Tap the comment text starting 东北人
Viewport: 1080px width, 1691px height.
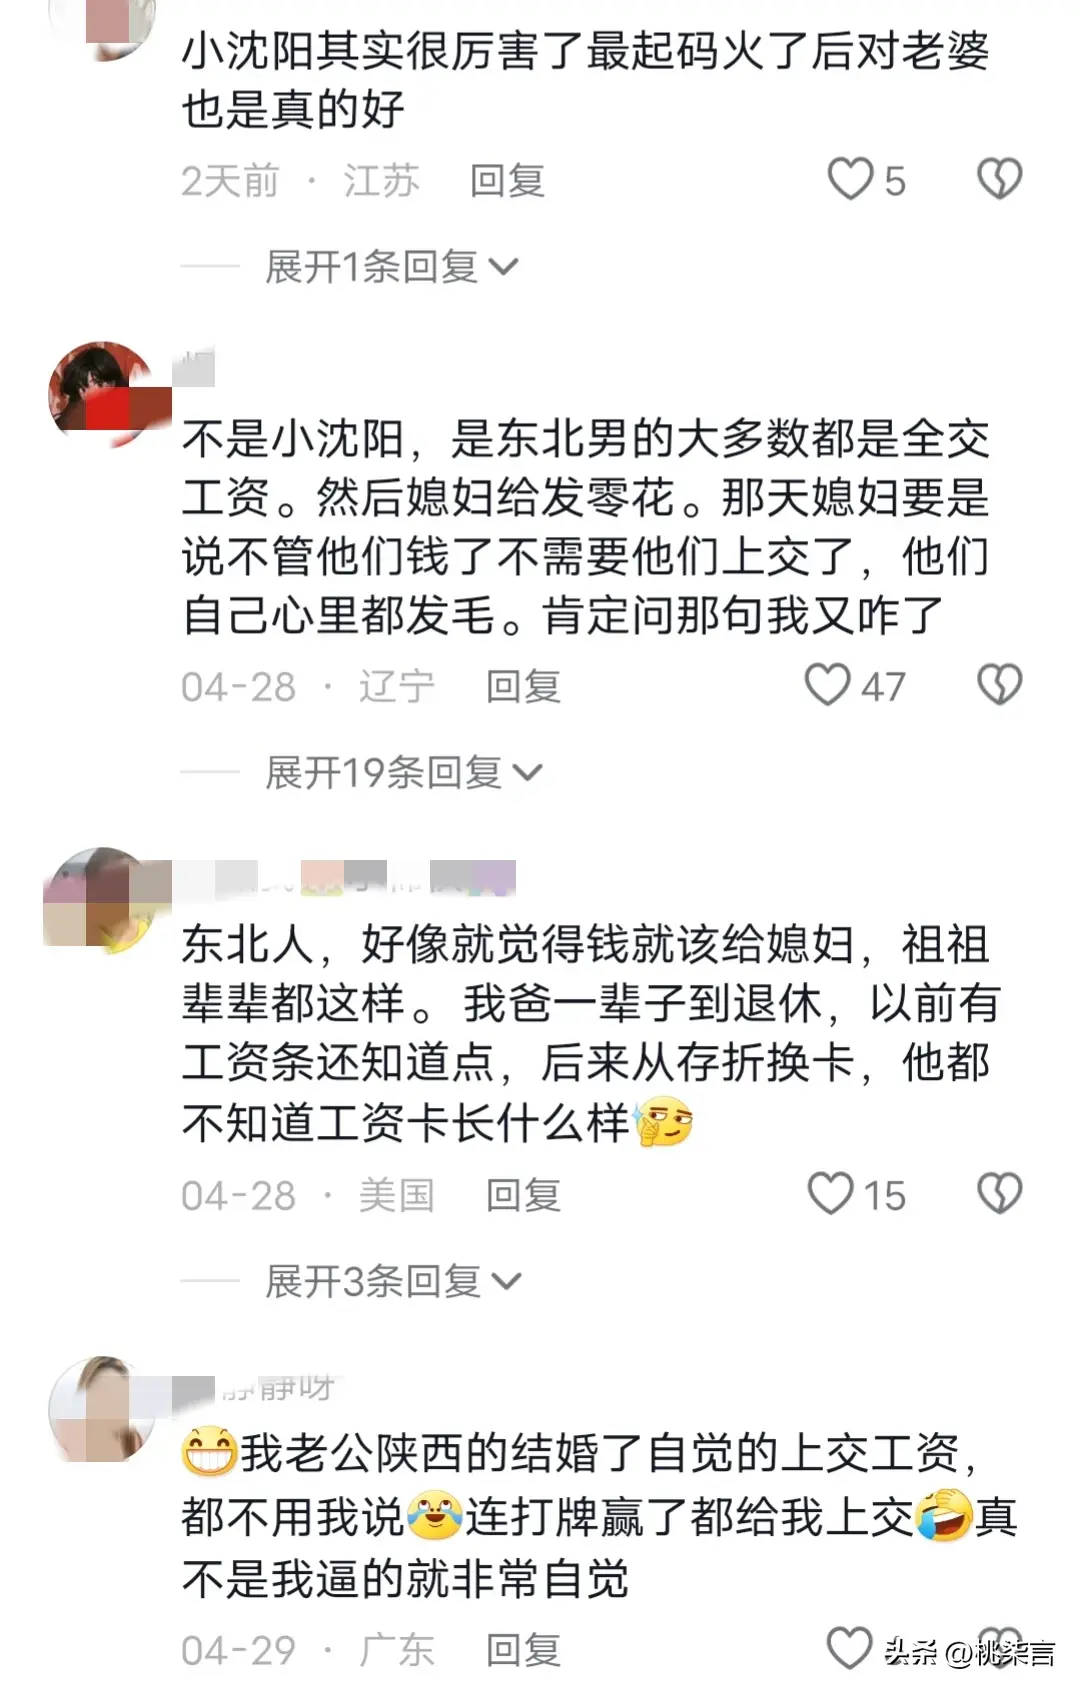pos(590,1034)
